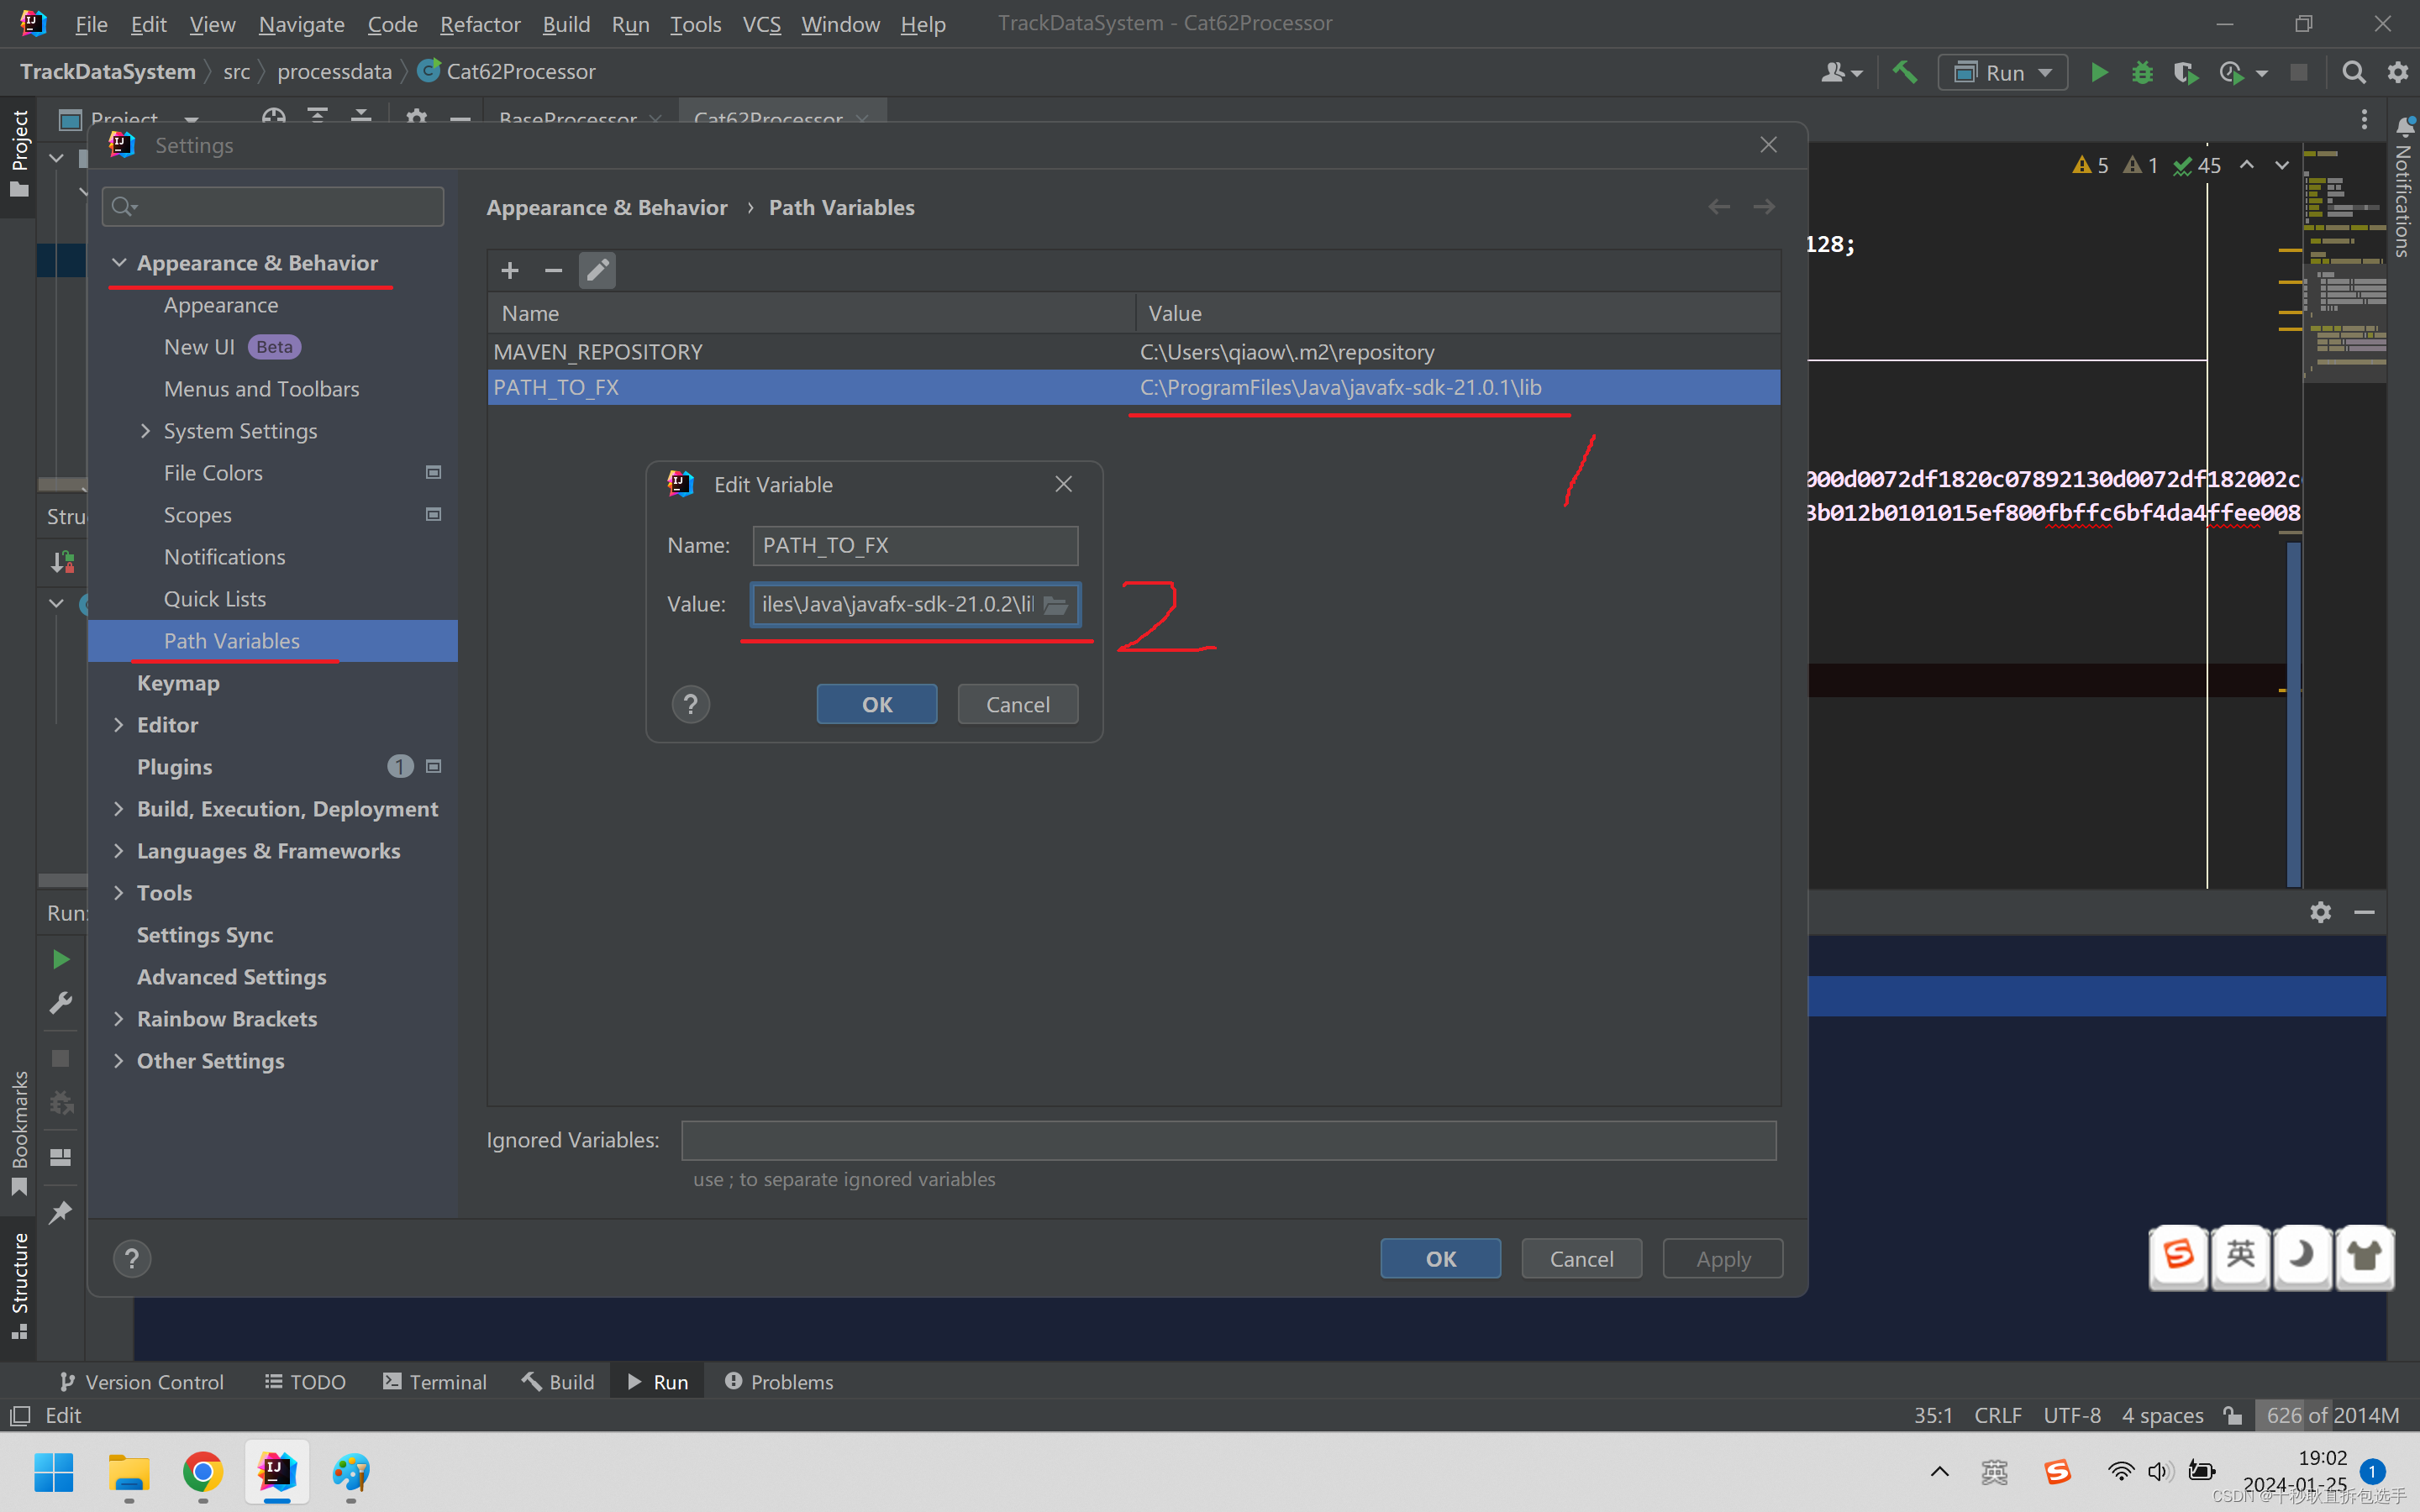Open IDE settings via the gear icon

[2398, 72]
